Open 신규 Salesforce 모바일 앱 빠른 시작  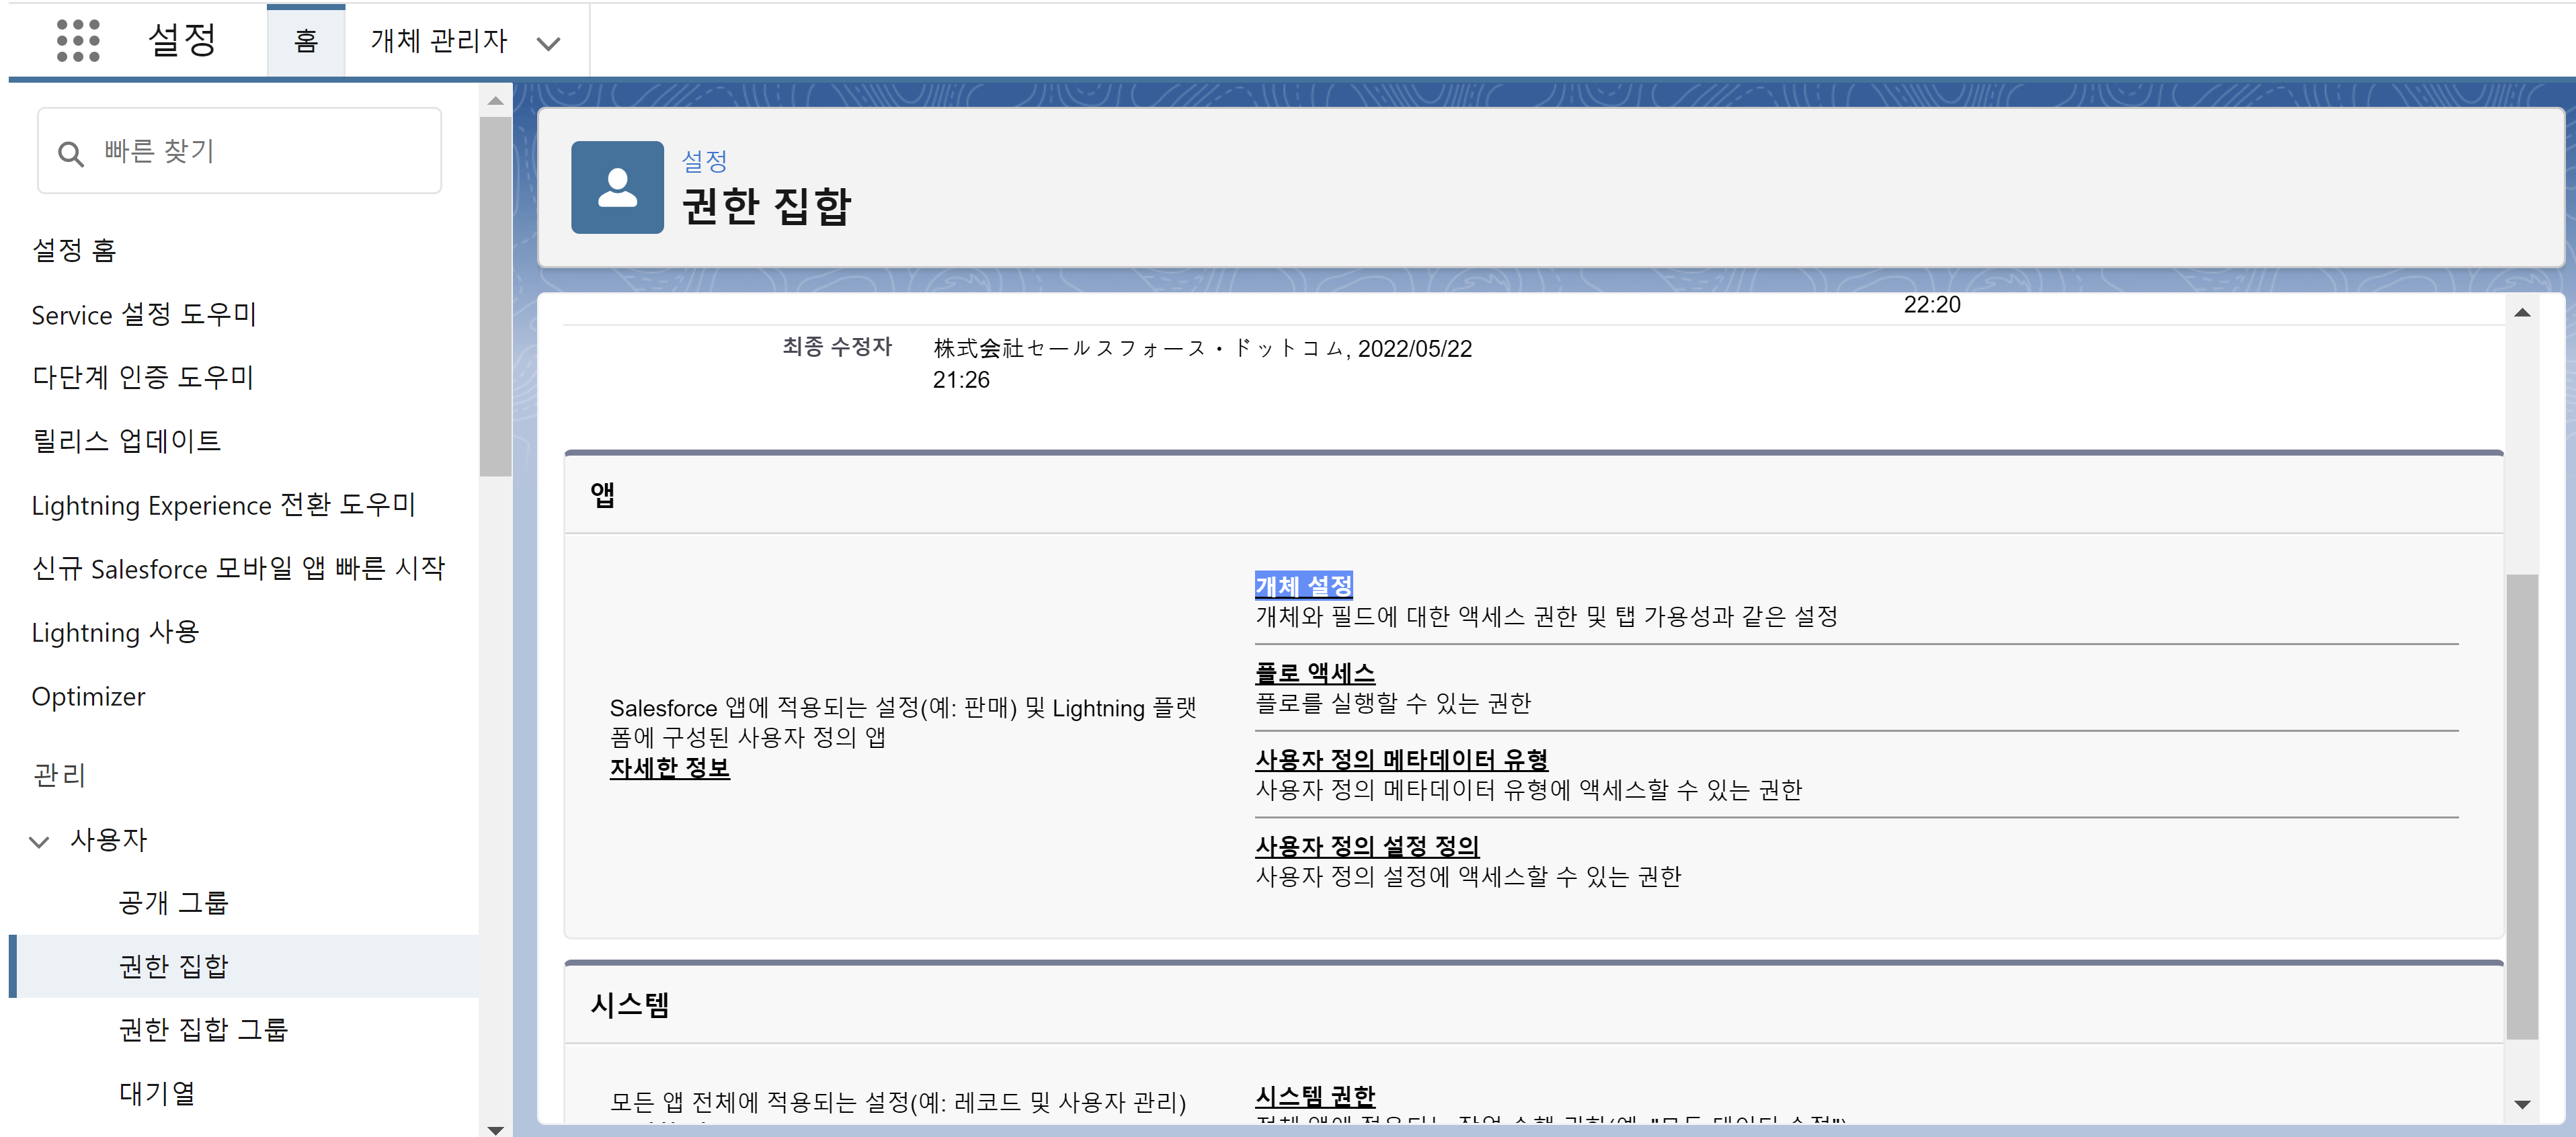tap(238, 568)
